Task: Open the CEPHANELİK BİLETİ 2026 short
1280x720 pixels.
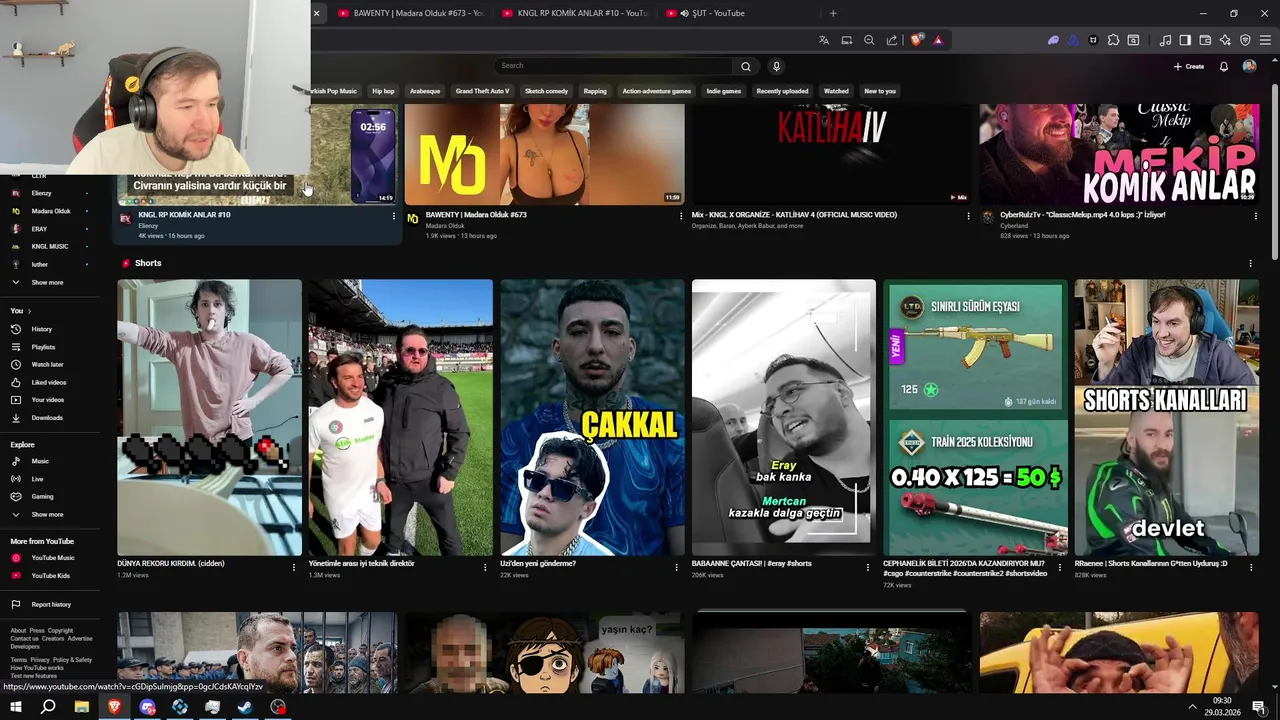Action: 975,417
